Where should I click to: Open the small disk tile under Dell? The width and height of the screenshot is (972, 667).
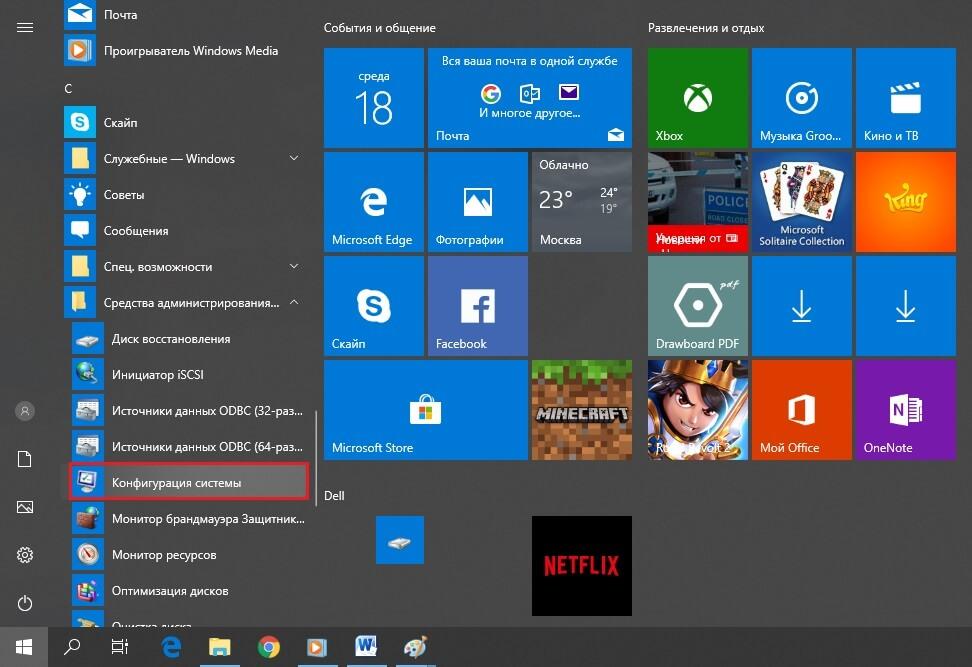[400, 540]
